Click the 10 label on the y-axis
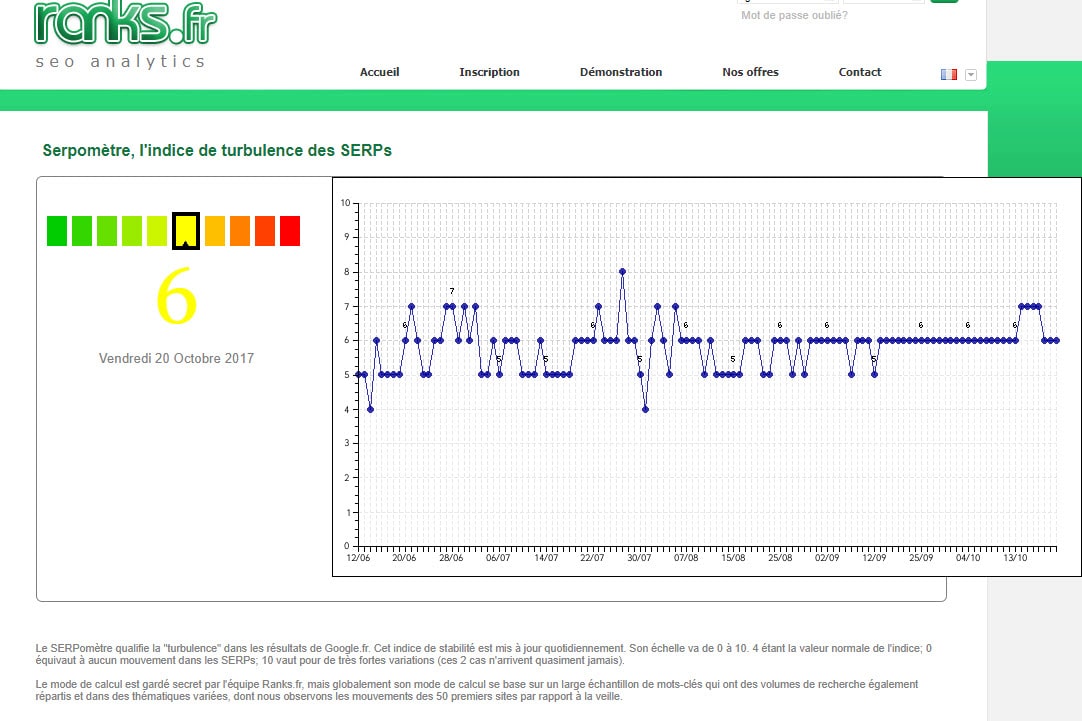Image resolution: width=1082 pixels, height=721 pixels. tap(345, 203)
